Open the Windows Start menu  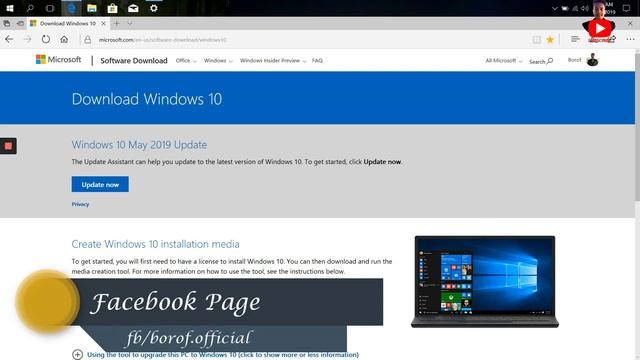(x=10, y=8)
